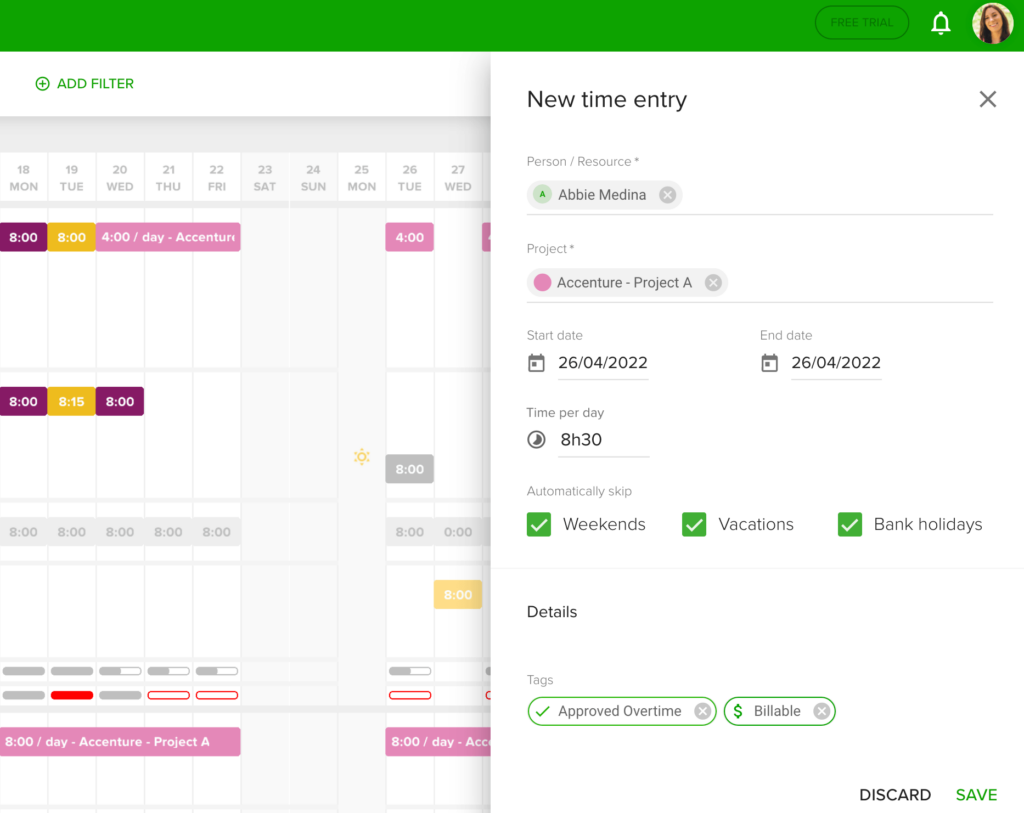Viewport: 1024px width, 813px height.
Task: Open the end date calendar picker
Action: tap(769, 363)
